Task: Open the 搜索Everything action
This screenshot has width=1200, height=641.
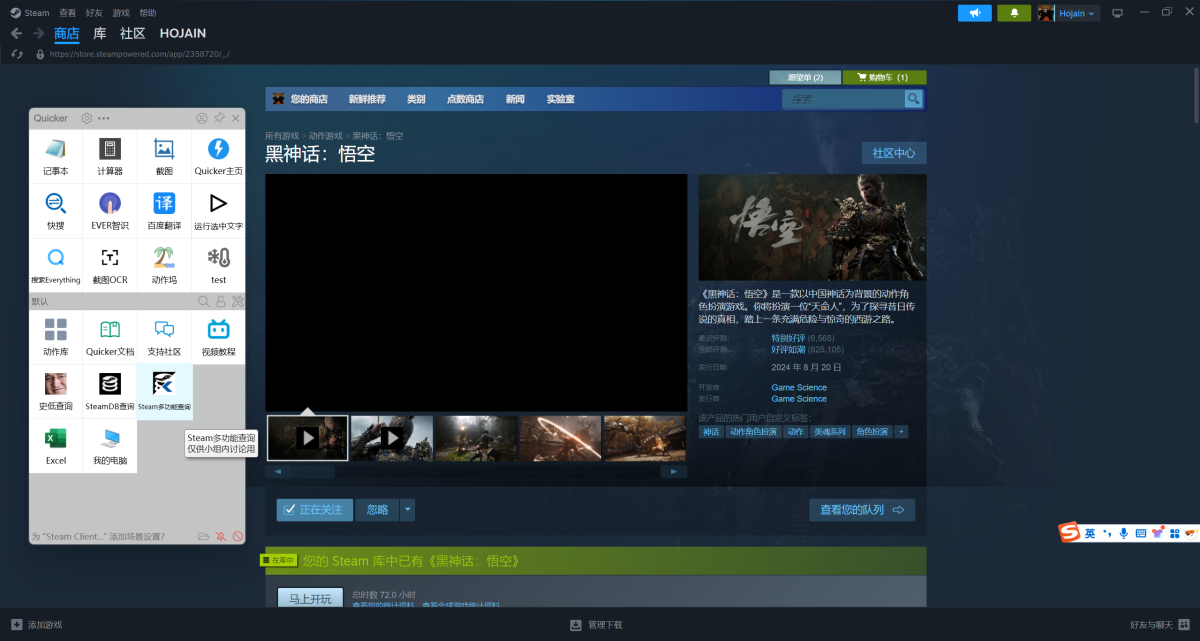Action: pyautogui.click(x=56, y=265)
